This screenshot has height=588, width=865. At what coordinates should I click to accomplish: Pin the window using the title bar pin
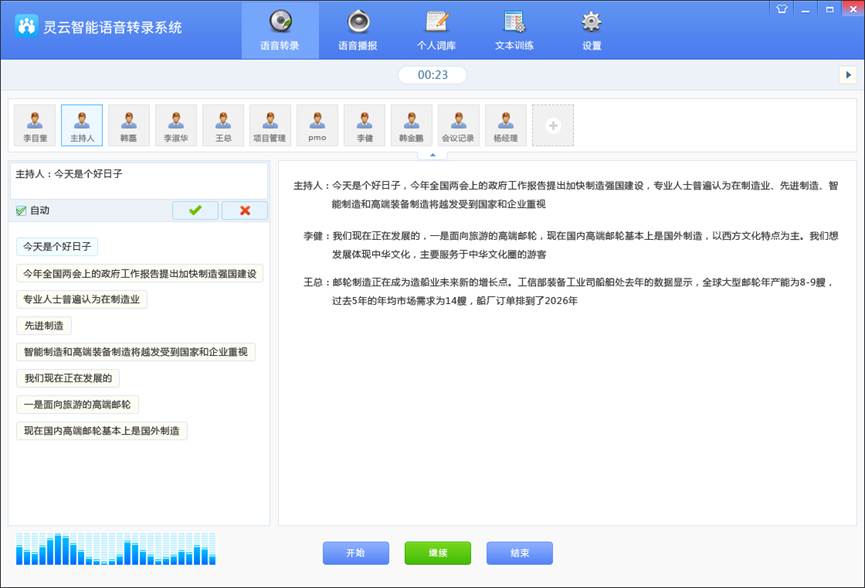(x=783, y=9)
